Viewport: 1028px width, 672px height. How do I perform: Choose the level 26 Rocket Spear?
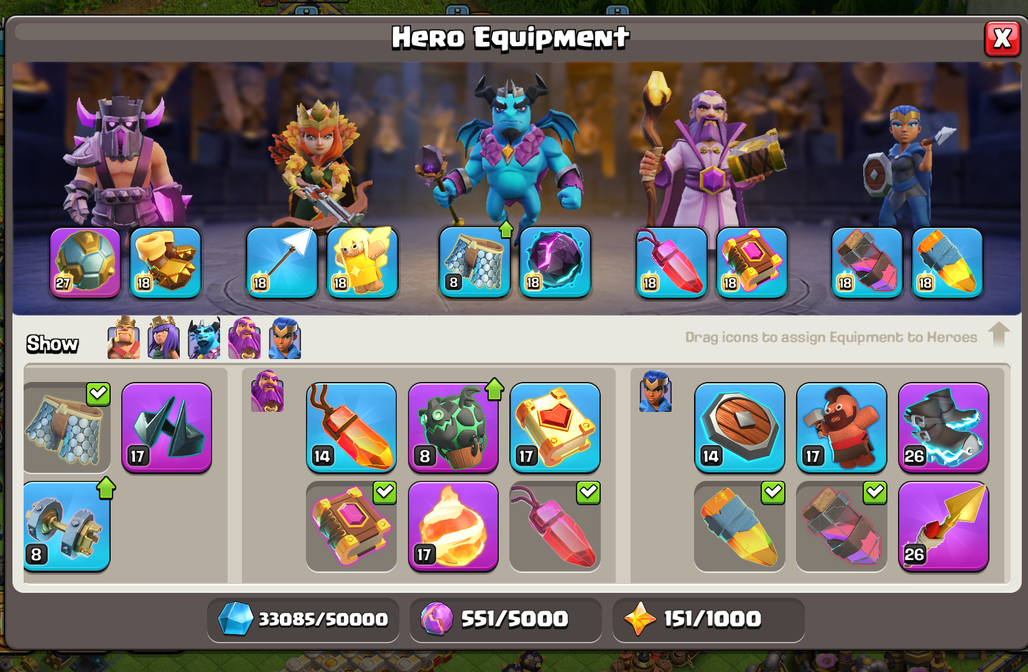point(943,526)
